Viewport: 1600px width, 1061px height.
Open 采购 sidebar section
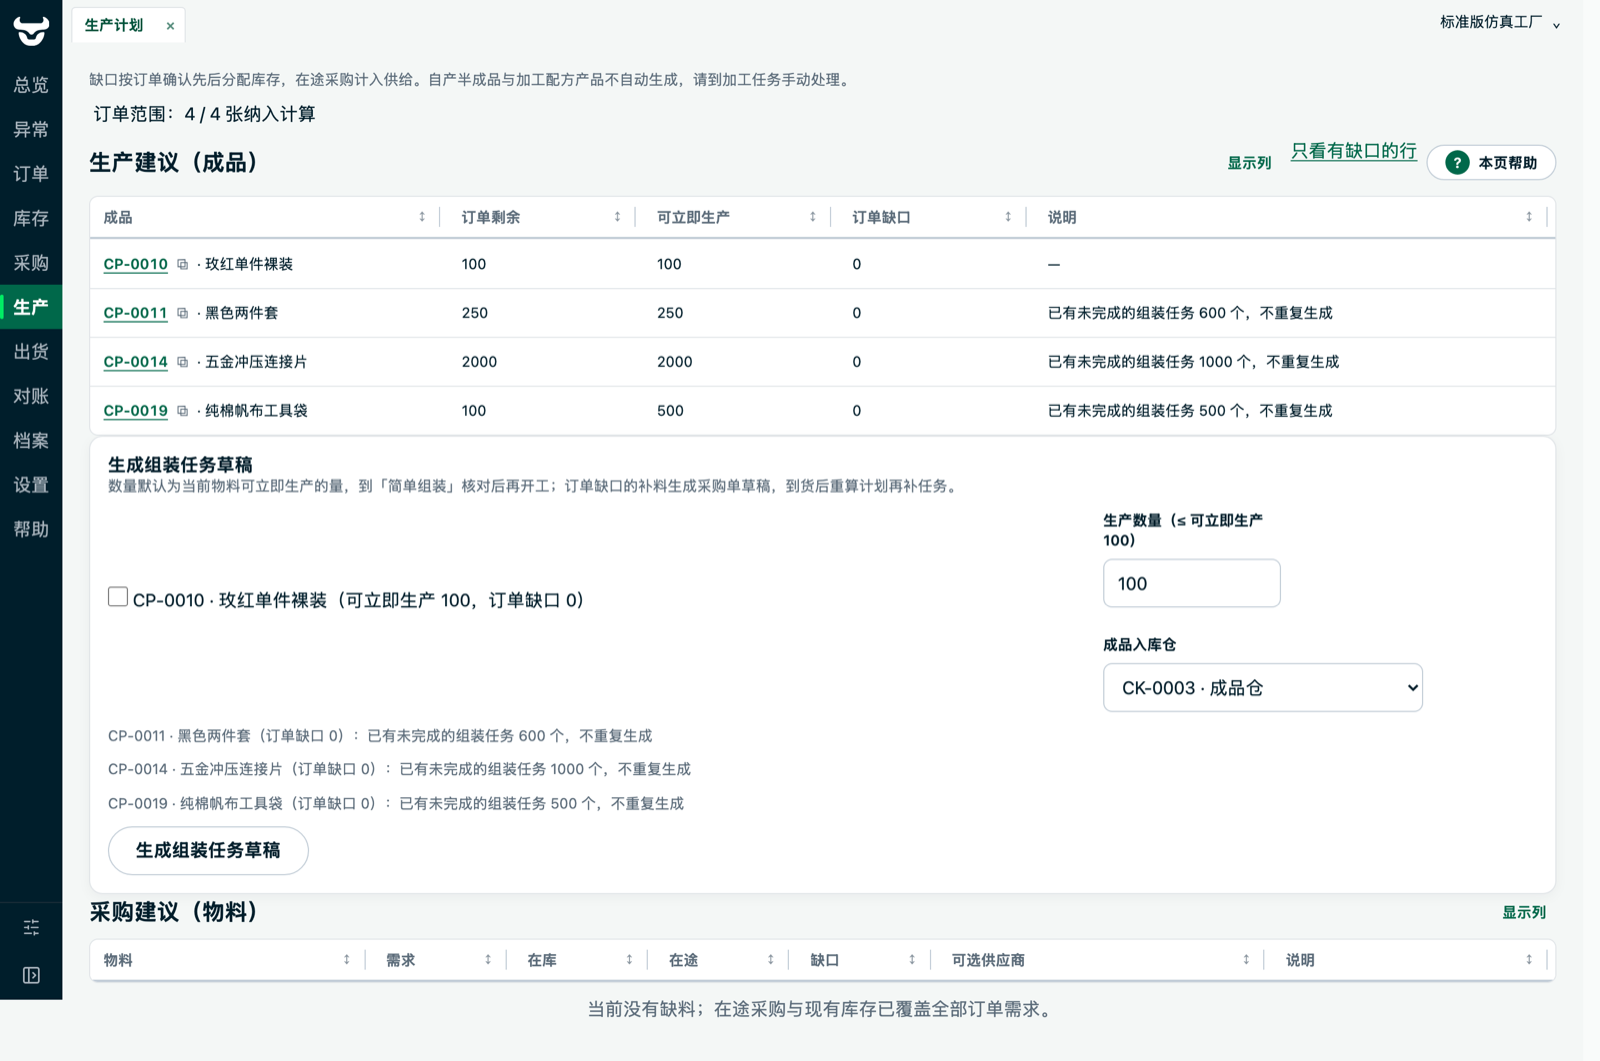[x=31, y=263]
